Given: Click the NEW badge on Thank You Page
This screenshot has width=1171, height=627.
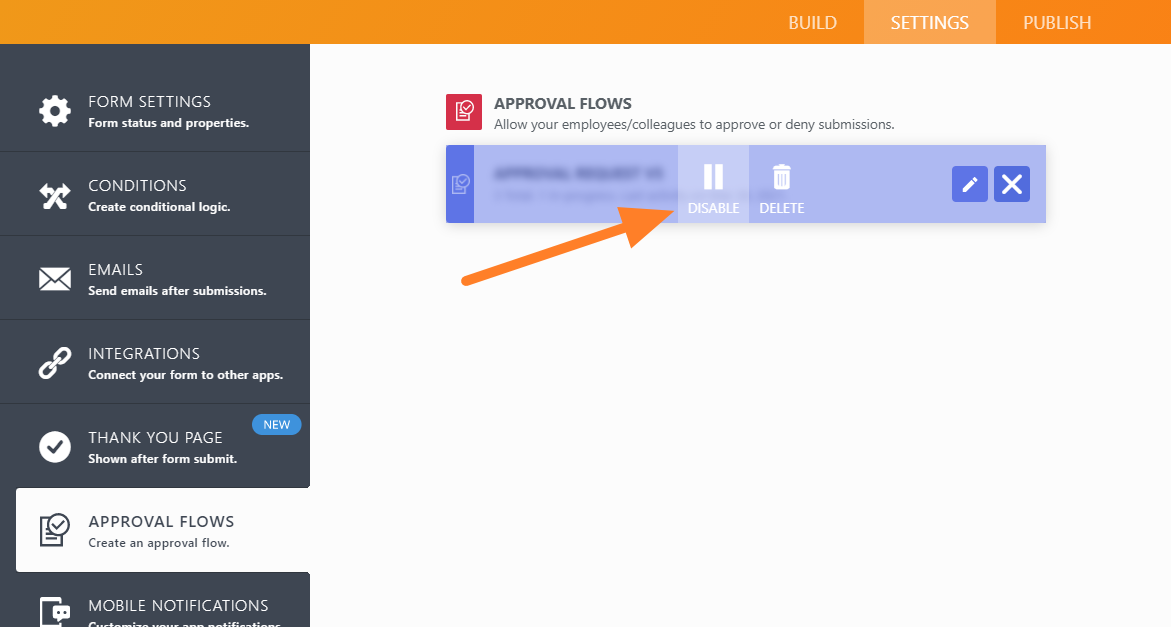Looking at the screenshot, I should click(x=276, y=425).
